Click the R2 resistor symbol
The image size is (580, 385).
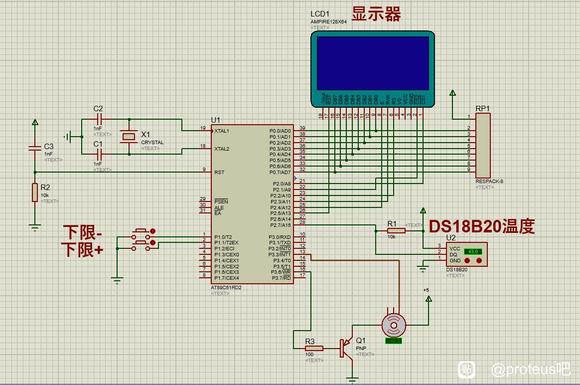35,192
